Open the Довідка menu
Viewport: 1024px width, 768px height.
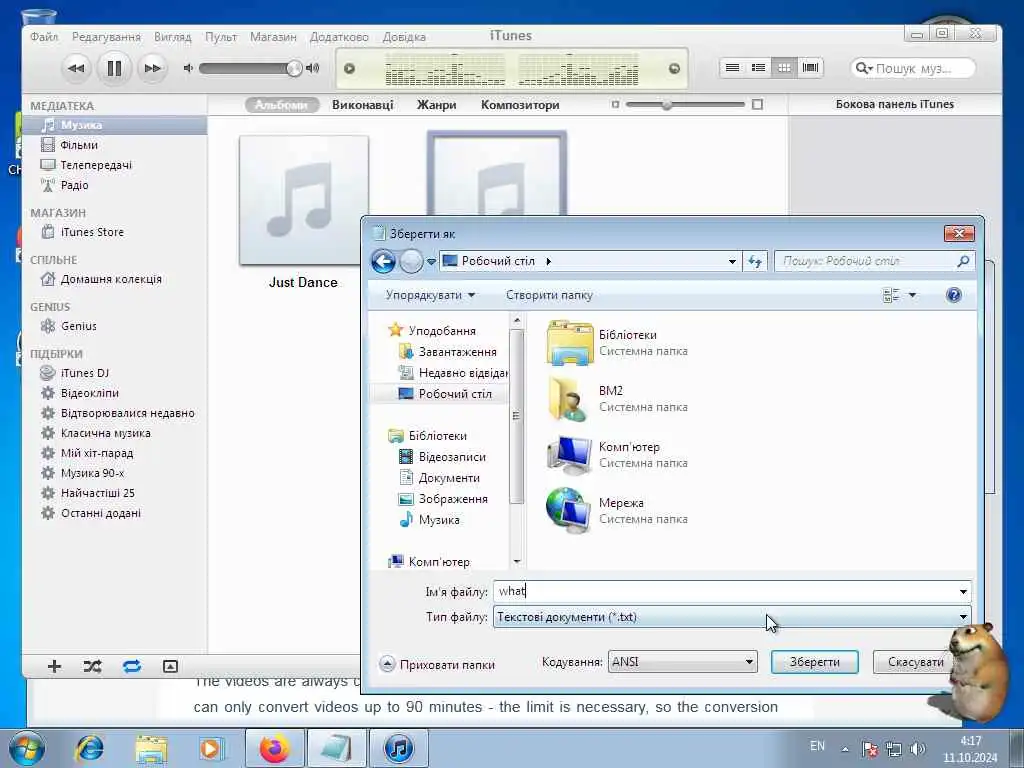point(404,37)
